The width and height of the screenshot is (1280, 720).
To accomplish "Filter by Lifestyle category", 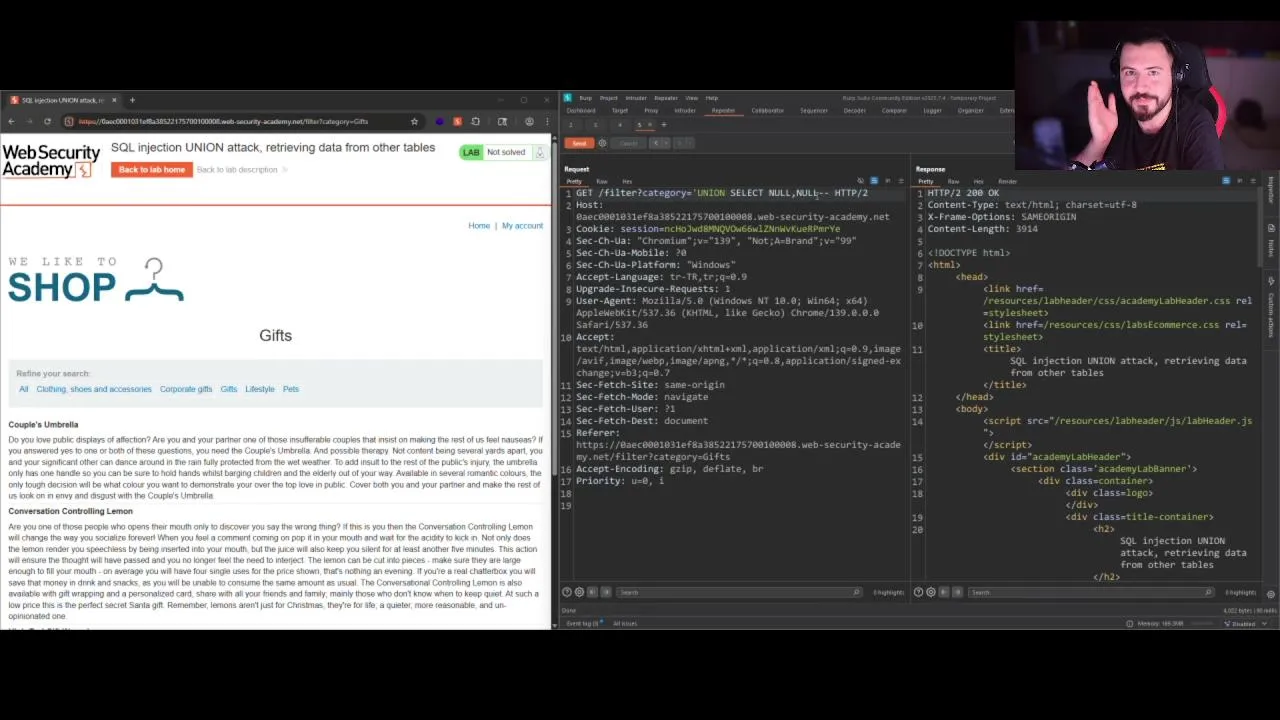I will (260, 389).
